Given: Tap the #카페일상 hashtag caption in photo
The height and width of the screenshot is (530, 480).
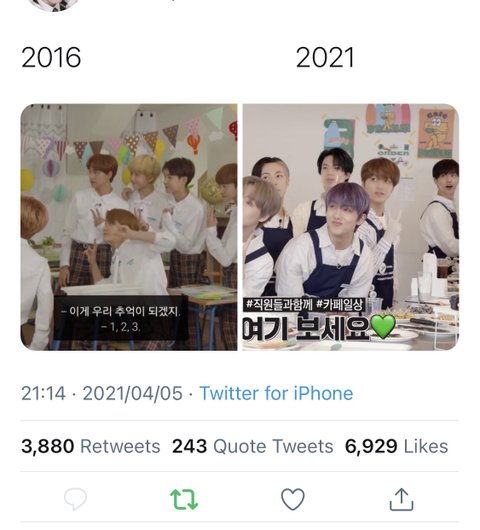Looking at the screenshot, I should pos(340,305).
